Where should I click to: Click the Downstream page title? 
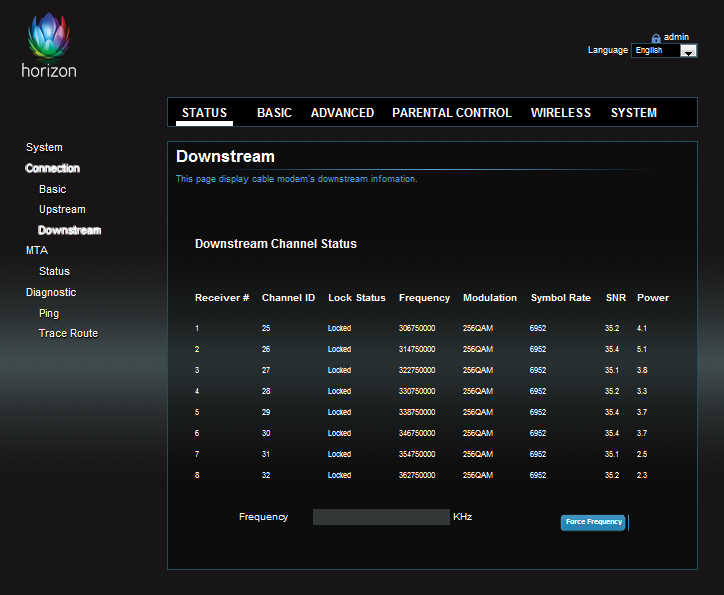pos(225,156)
